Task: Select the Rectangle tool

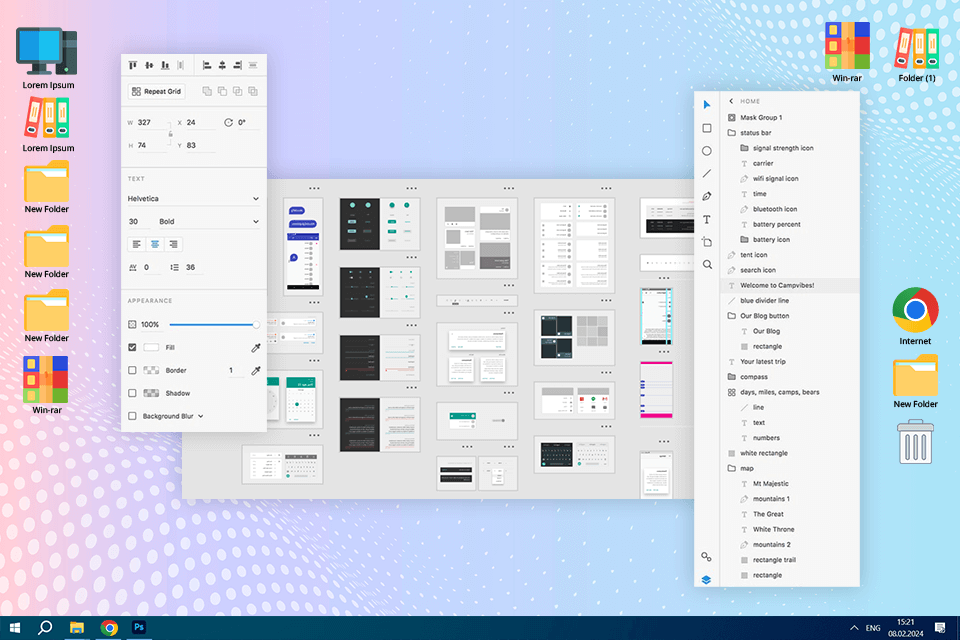Action: (707, 128)
